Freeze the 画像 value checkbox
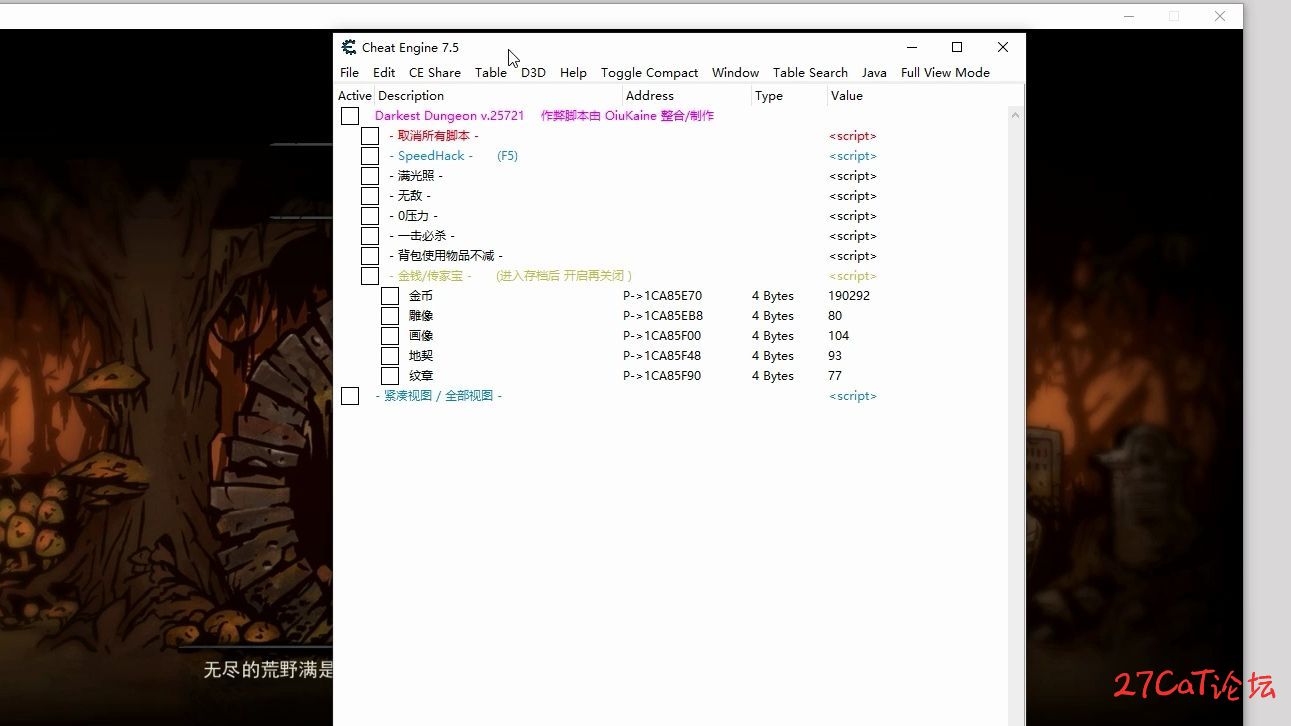This screenshot has width=1291, height=726. pos(390,336)
